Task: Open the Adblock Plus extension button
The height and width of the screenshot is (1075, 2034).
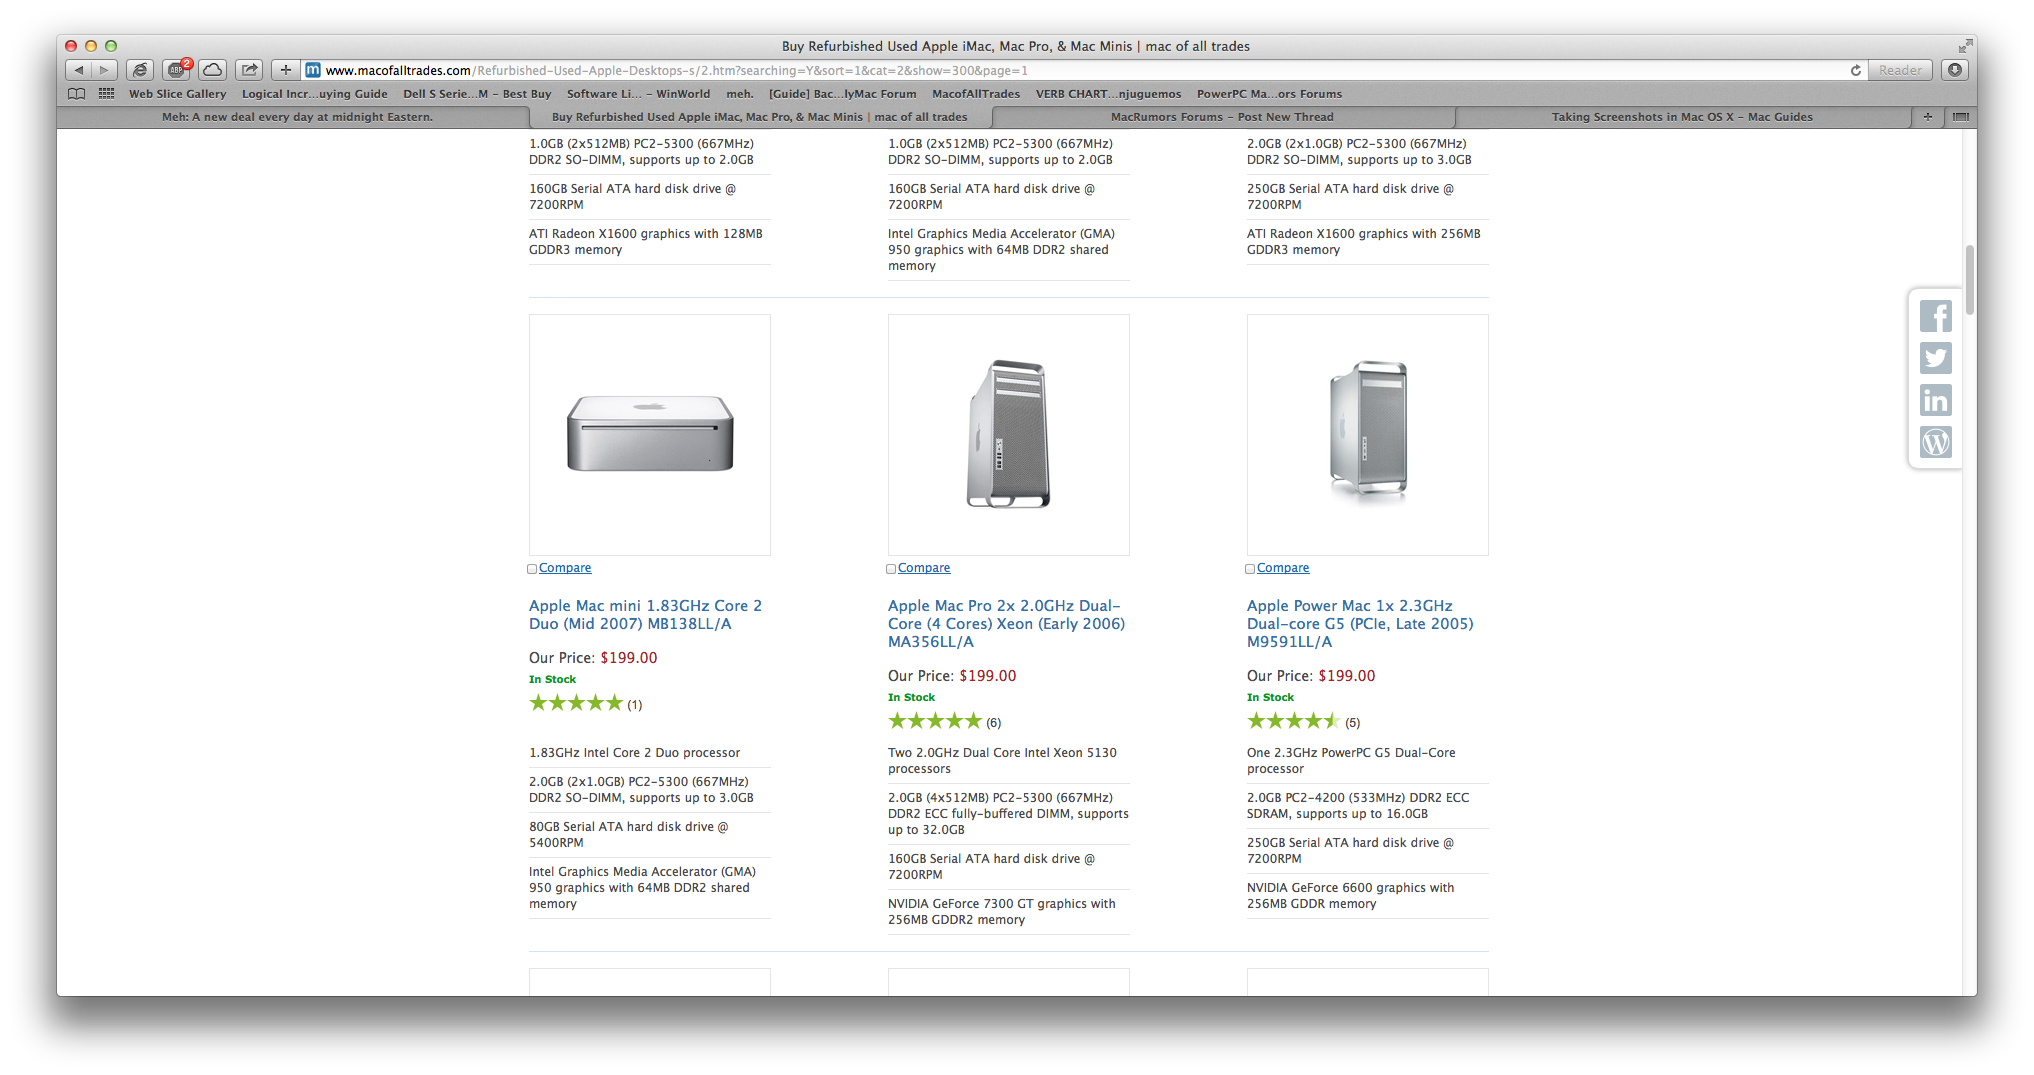Action: pyautogui.click(x=177, y=70)
